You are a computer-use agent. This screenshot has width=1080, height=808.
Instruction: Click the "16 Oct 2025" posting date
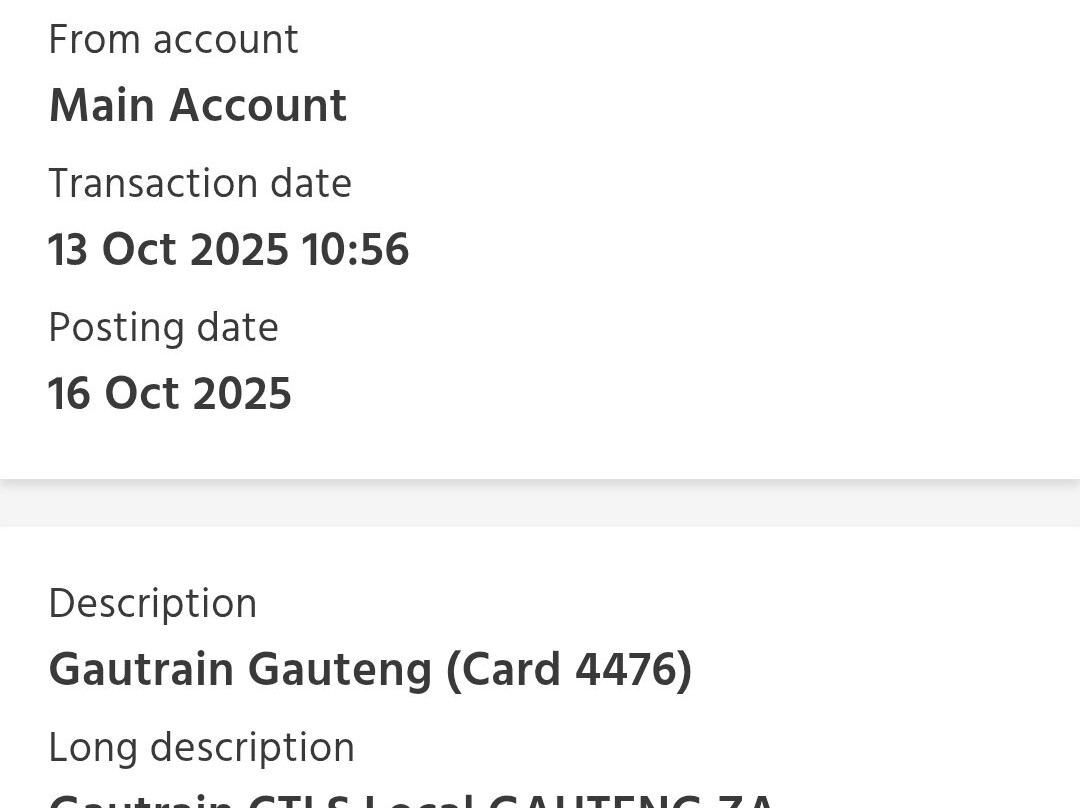point(169,394)
